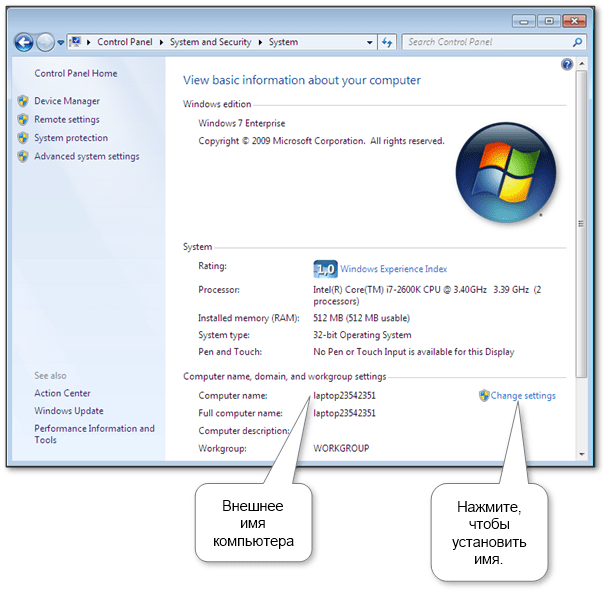The height and width of the screenshot is (593, 607).
Task: Open System protection
Action: [71, 138]
